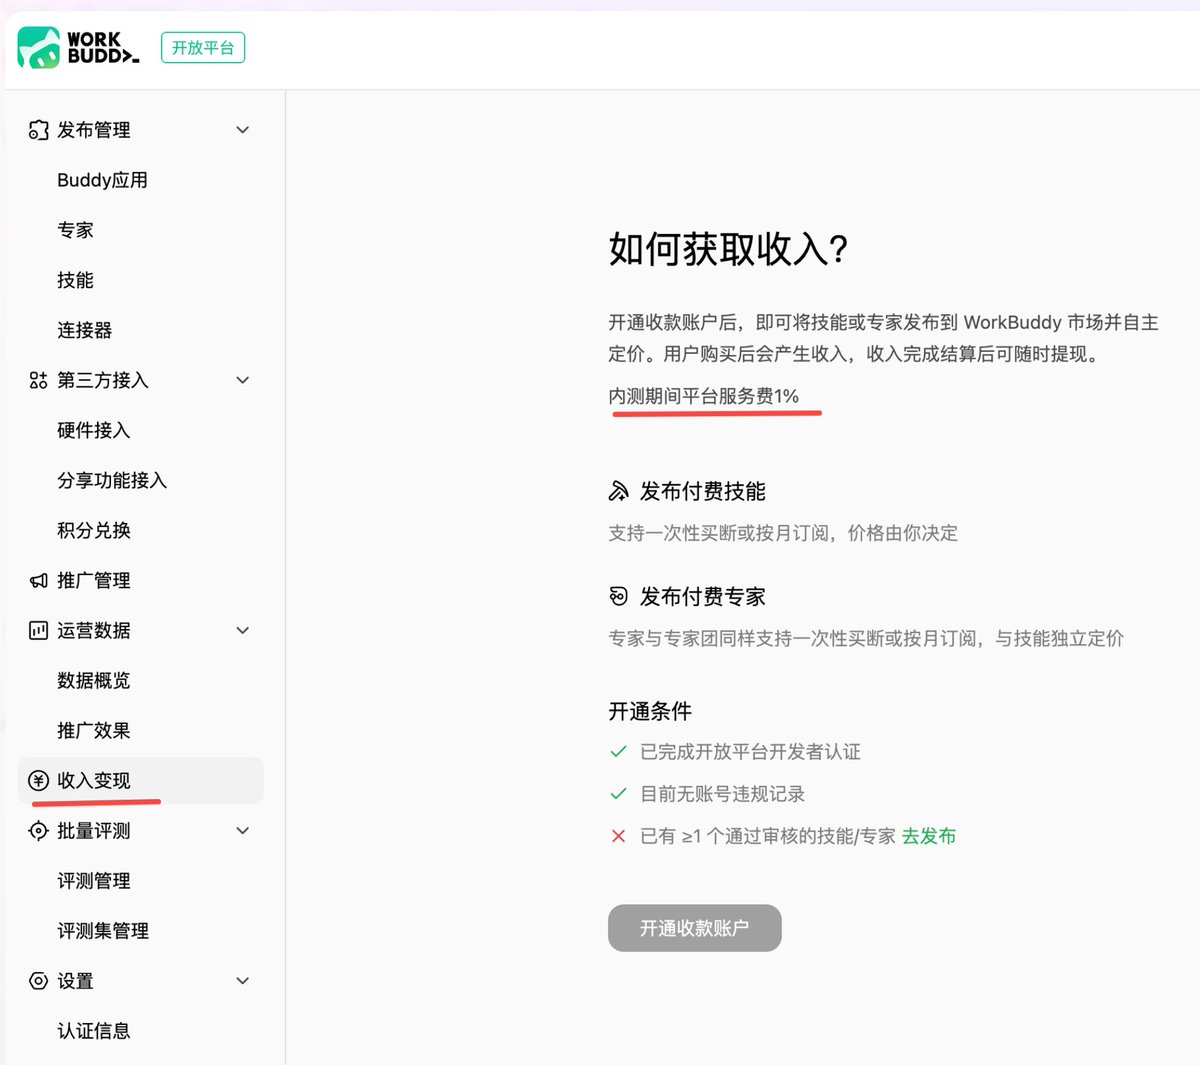Image resolution: width=1200 pixels, height=1065 pixels.
Task: Collapse the 第三方接入 section chevron
Action: pyautogui.click(x=243, y=380)
